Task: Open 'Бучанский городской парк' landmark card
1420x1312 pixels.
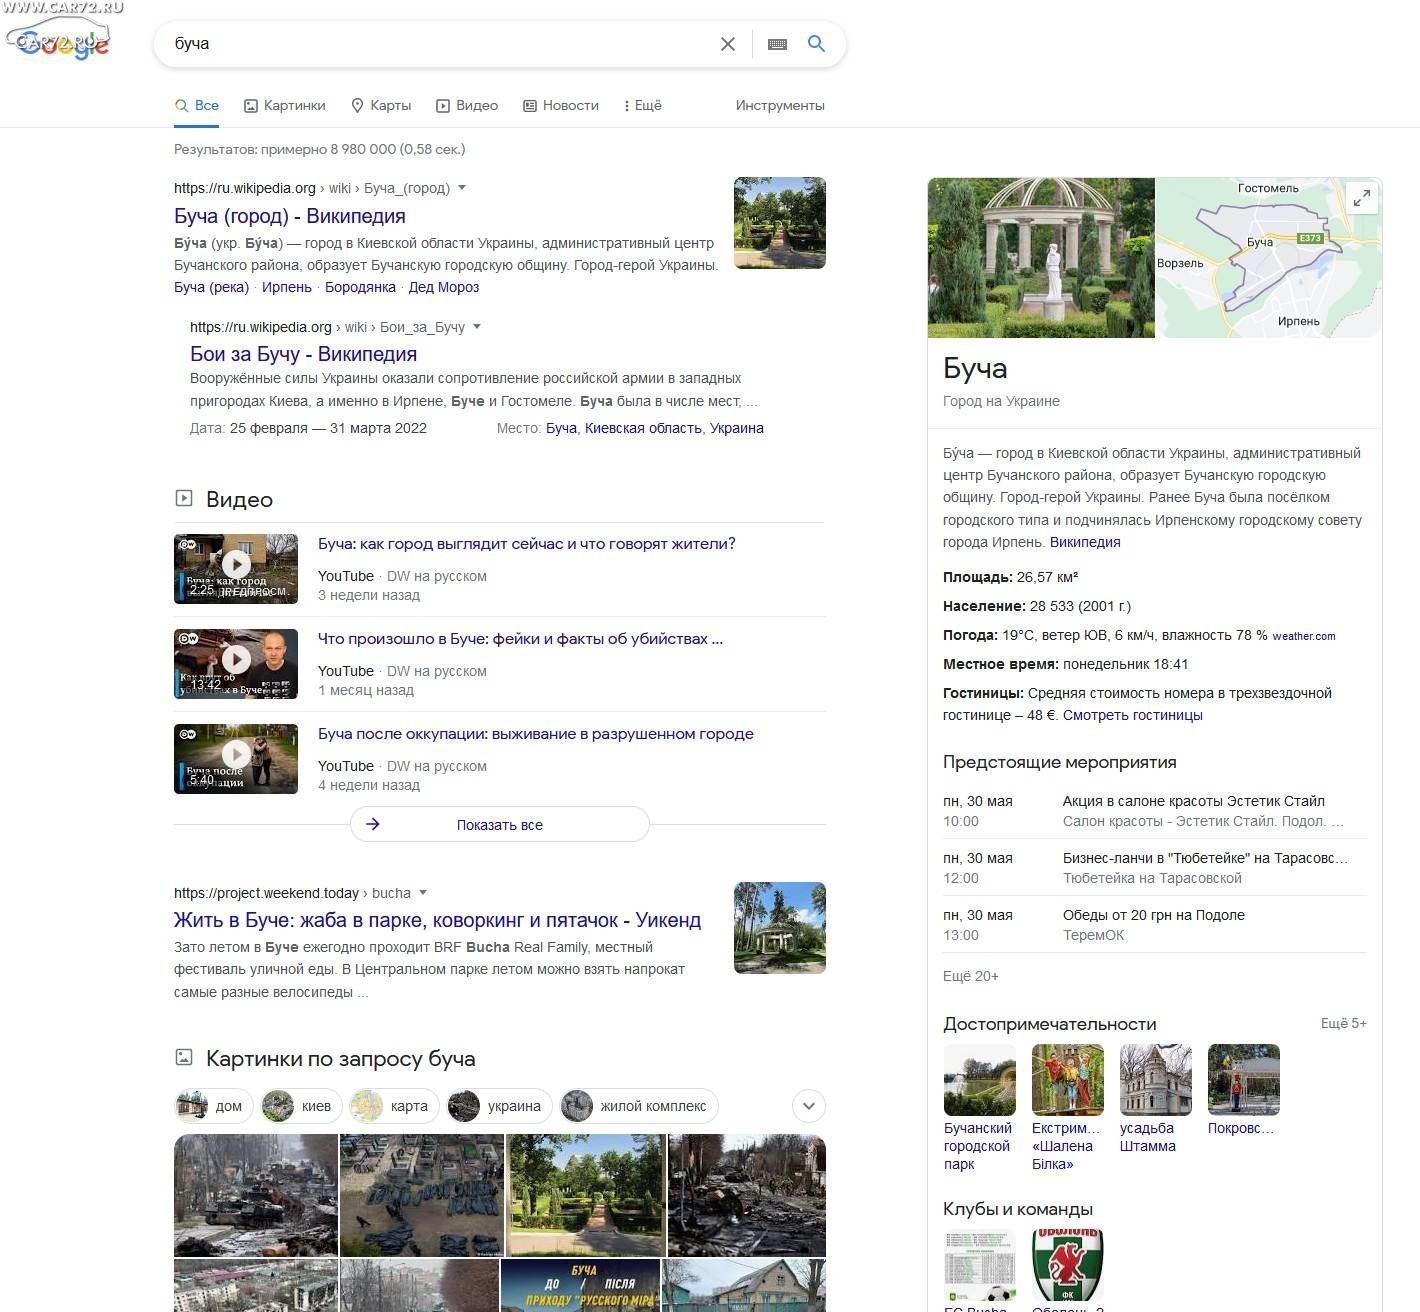Action: pos(980,1108)
